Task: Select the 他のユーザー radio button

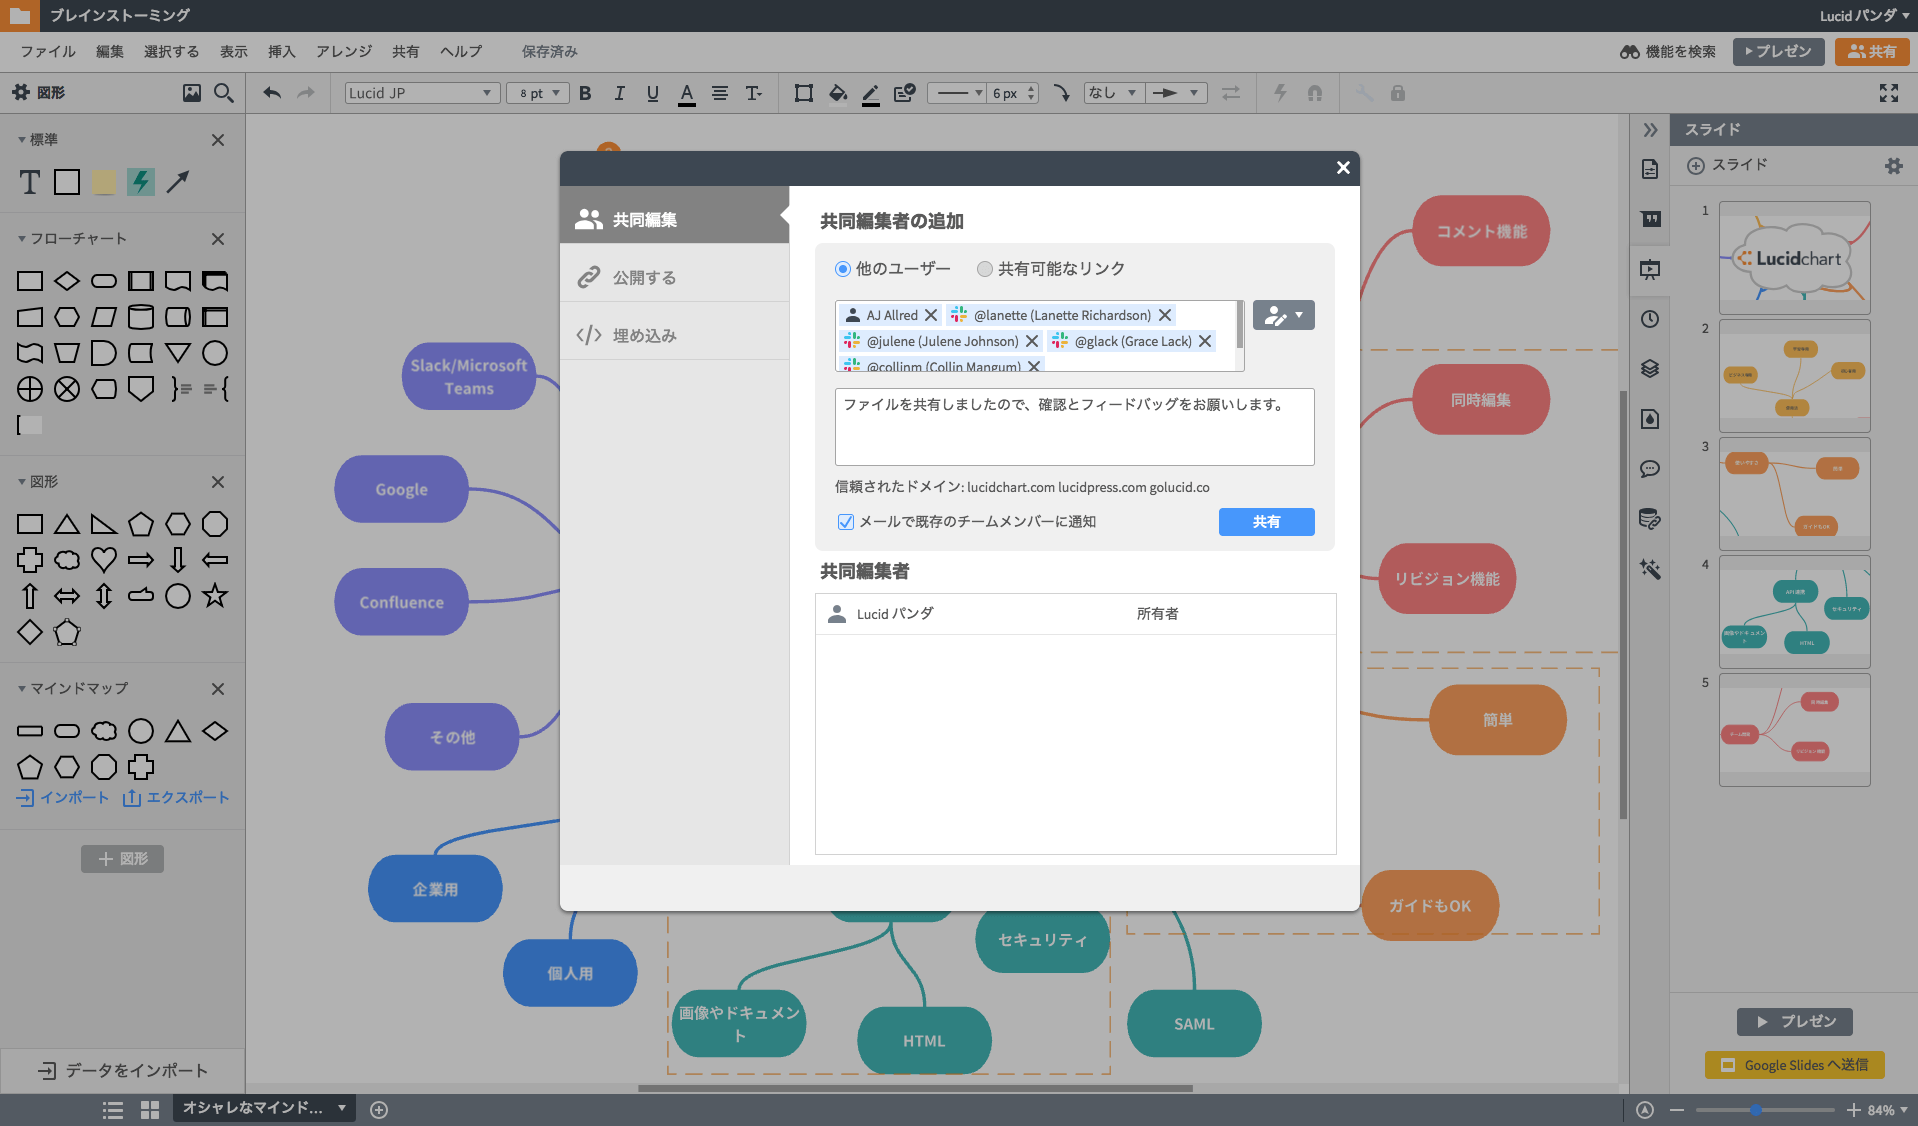Action: click(x=843, y=269)
